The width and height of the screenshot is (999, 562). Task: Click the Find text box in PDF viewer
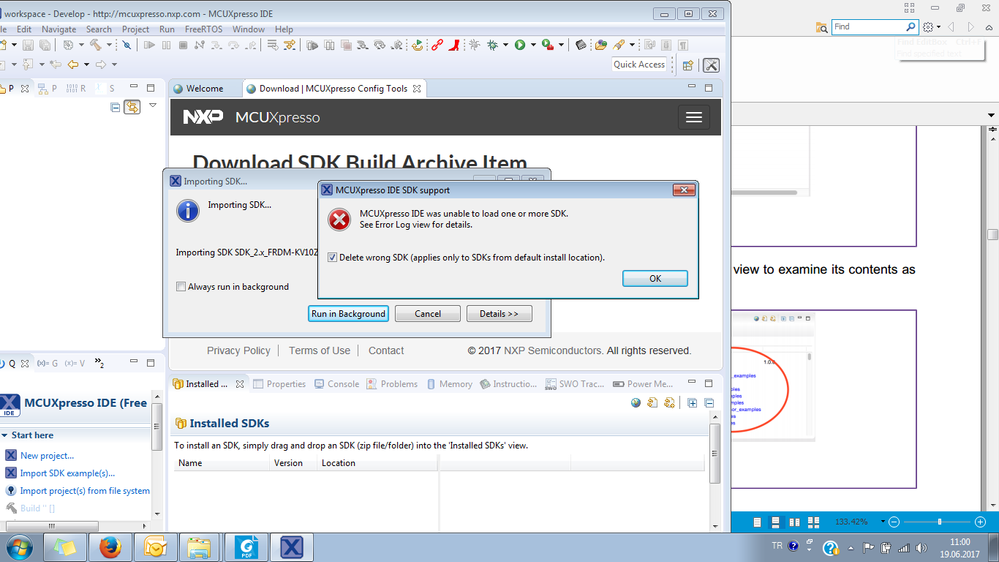coord(874,27)
